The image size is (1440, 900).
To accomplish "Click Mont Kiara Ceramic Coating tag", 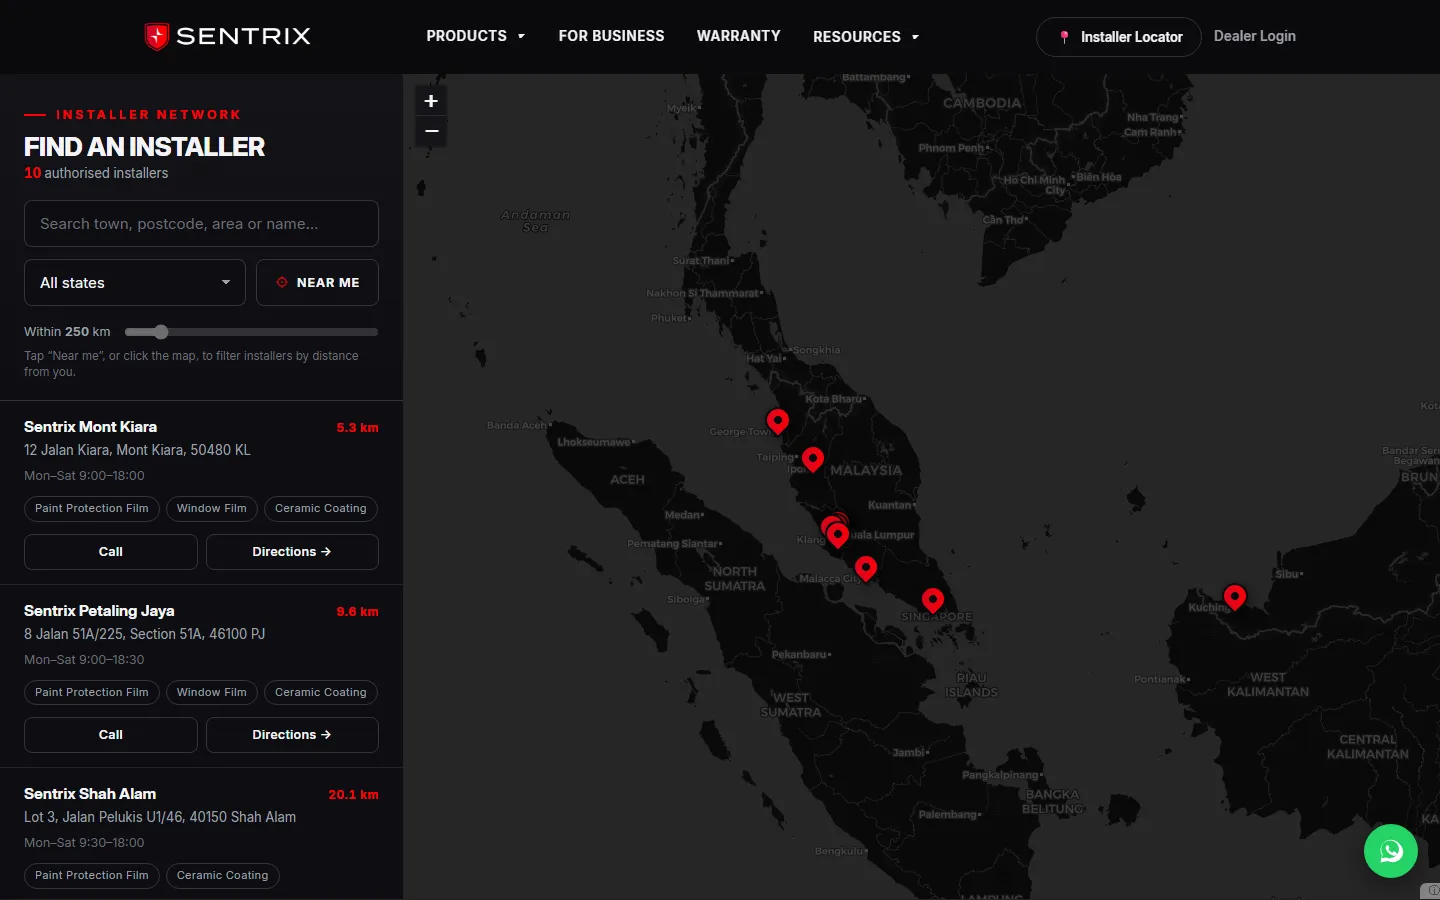I will pyautogui.click(x=321, y=509).
